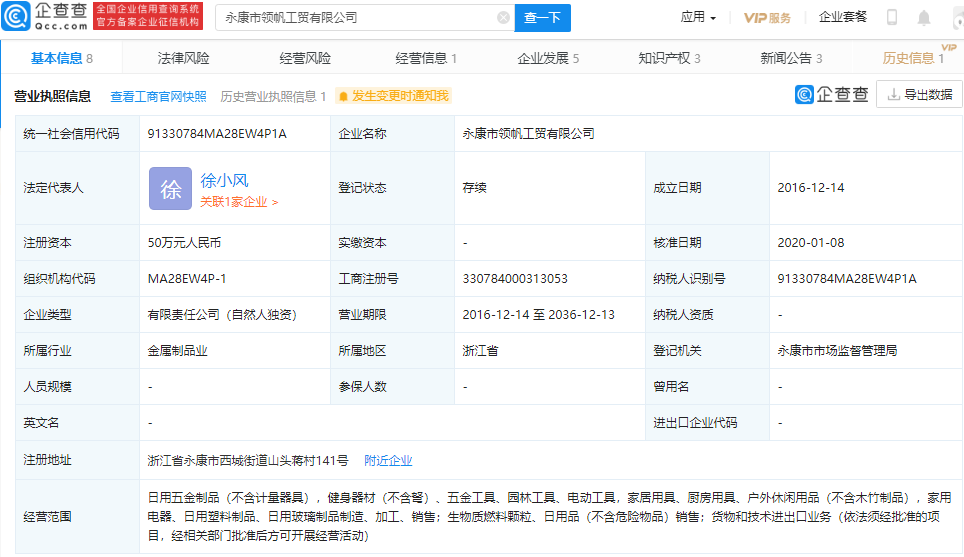Click the Qcc.com logo icon
964x557 pixels.
[x=15, y=16]
